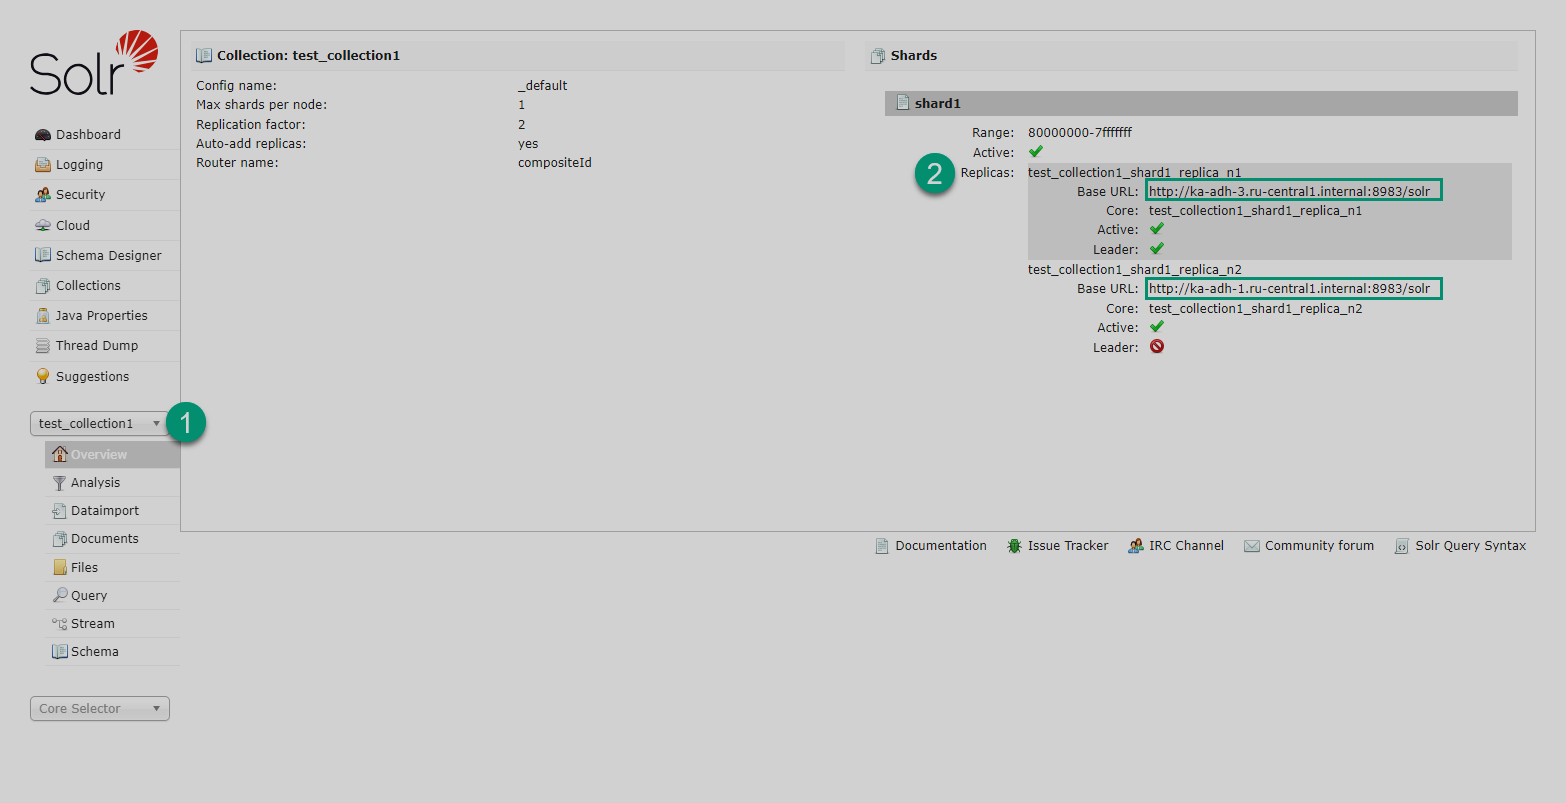
Task: Click the Thread Dump icon
Action: pyautogui.click(x=43, y=346)
